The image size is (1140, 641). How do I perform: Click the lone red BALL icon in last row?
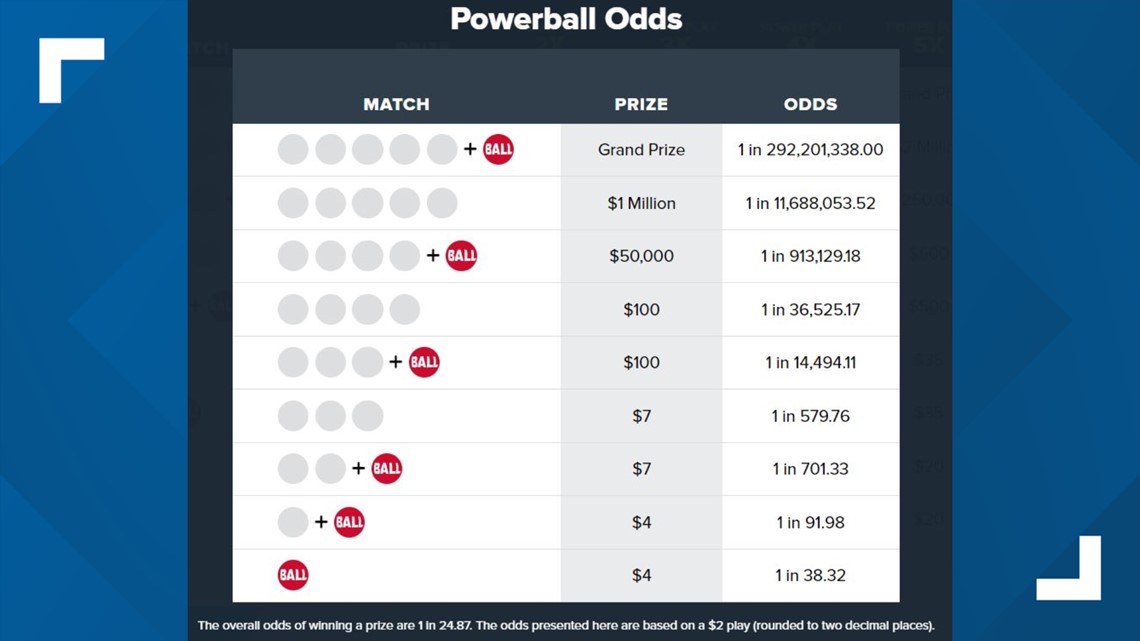[x=293, y=575]
